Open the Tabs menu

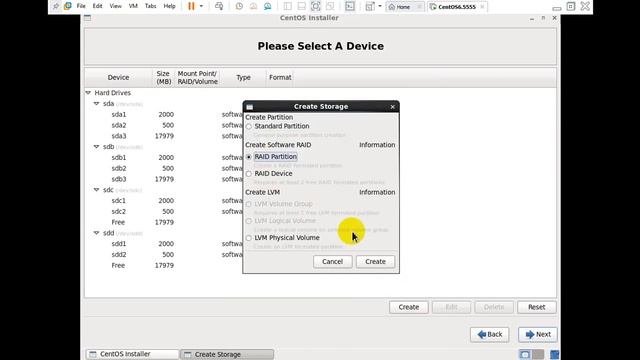pyautogui.click(x=151, y=6)
